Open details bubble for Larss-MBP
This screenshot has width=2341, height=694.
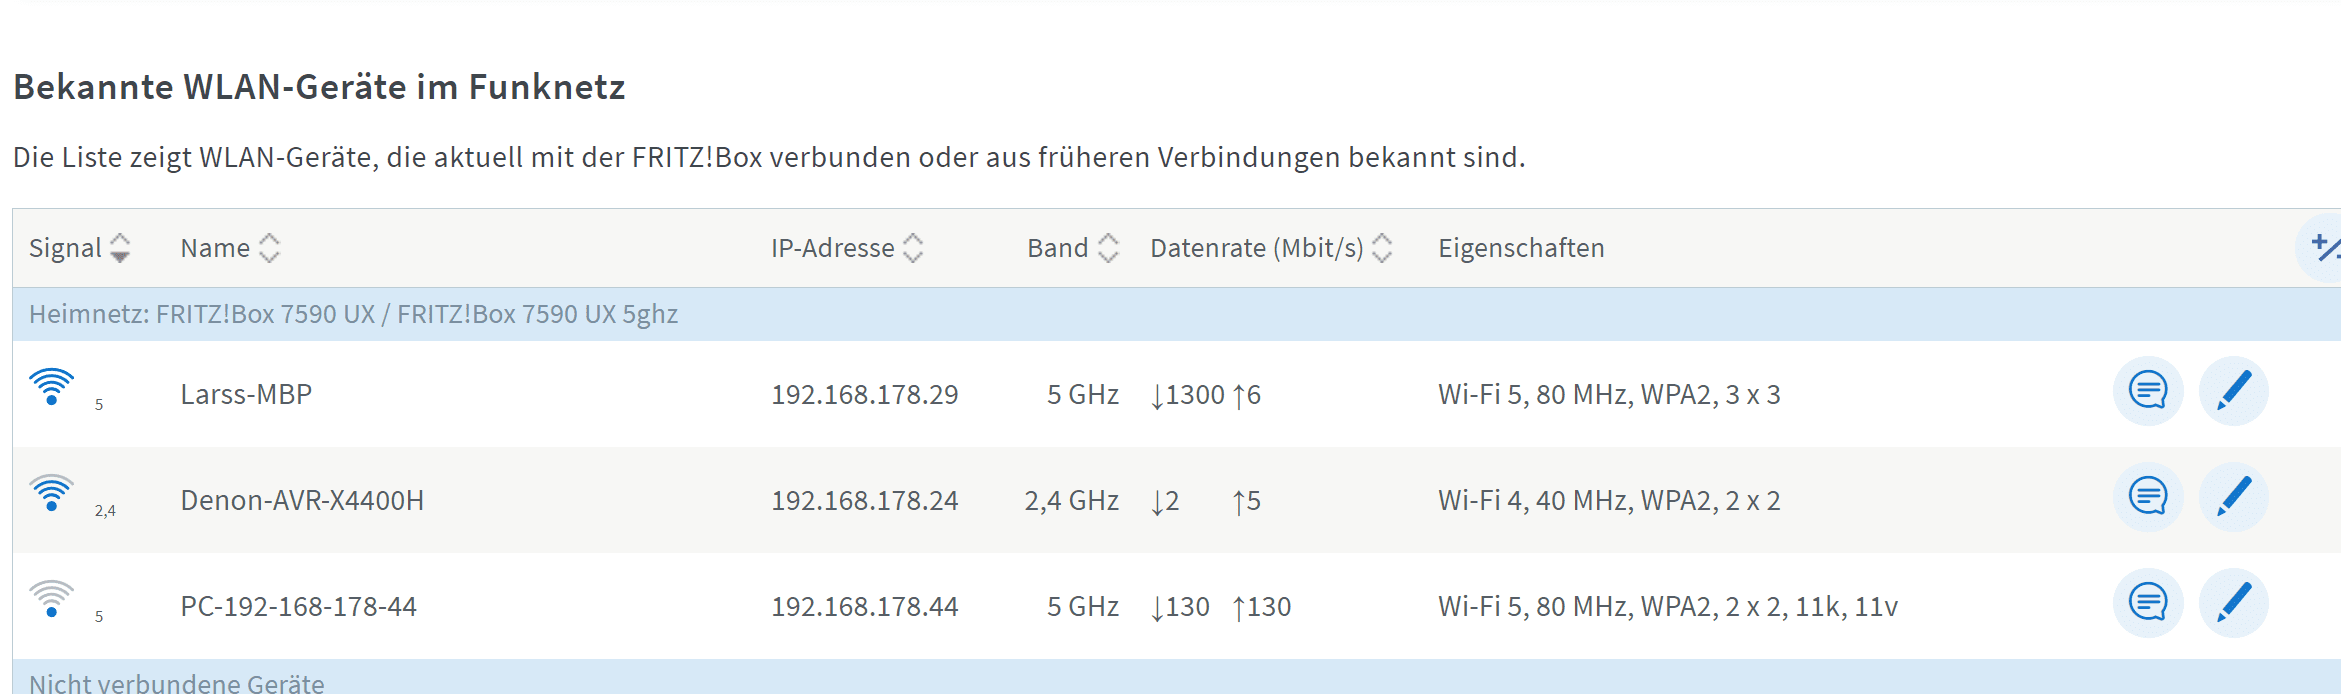pos(2147,391)
